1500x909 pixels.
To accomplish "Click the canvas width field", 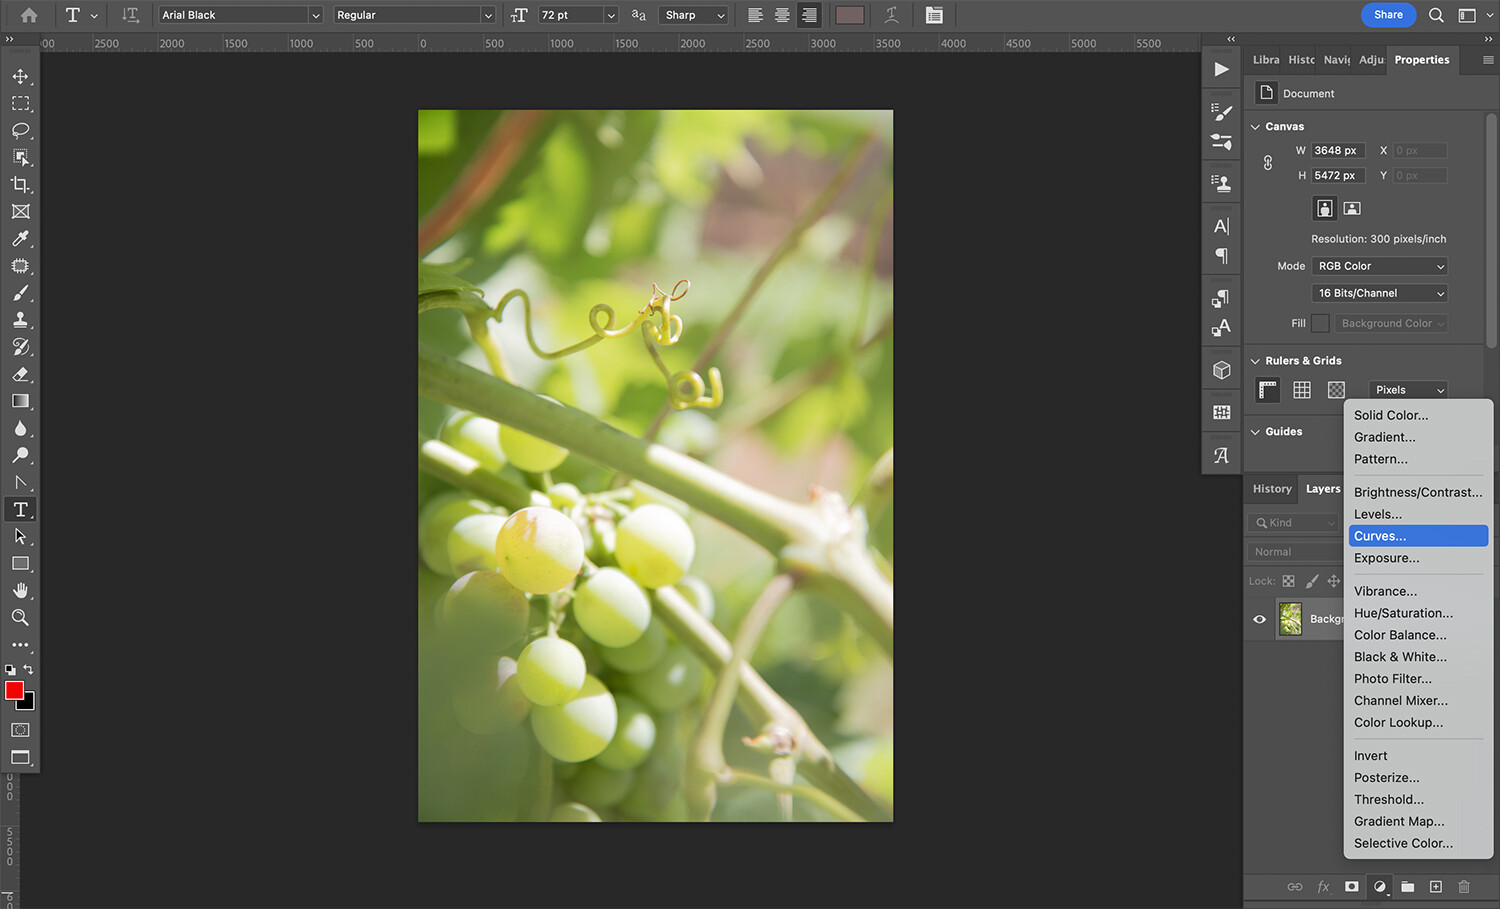I will (1337, 151).
